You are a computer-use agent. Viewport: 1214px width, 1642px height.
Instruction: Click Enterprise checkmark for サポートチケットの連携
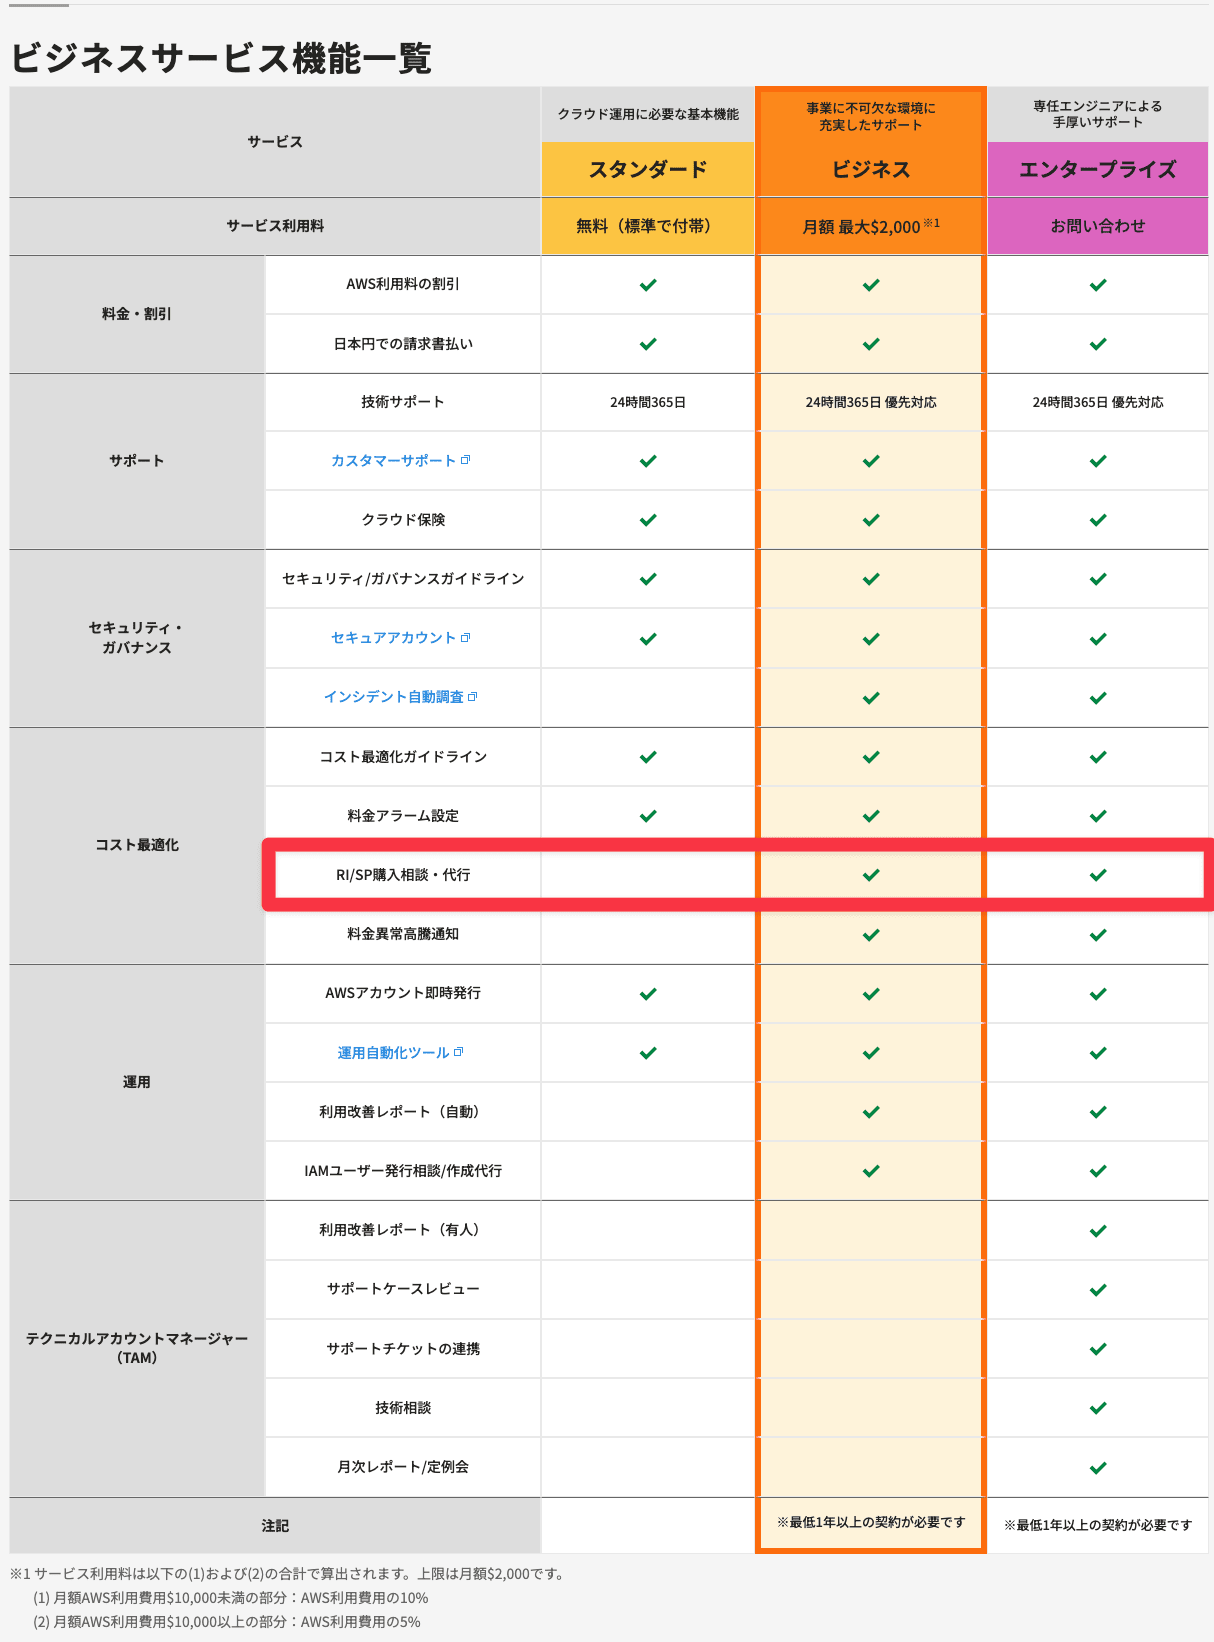coord(1098,1349)
